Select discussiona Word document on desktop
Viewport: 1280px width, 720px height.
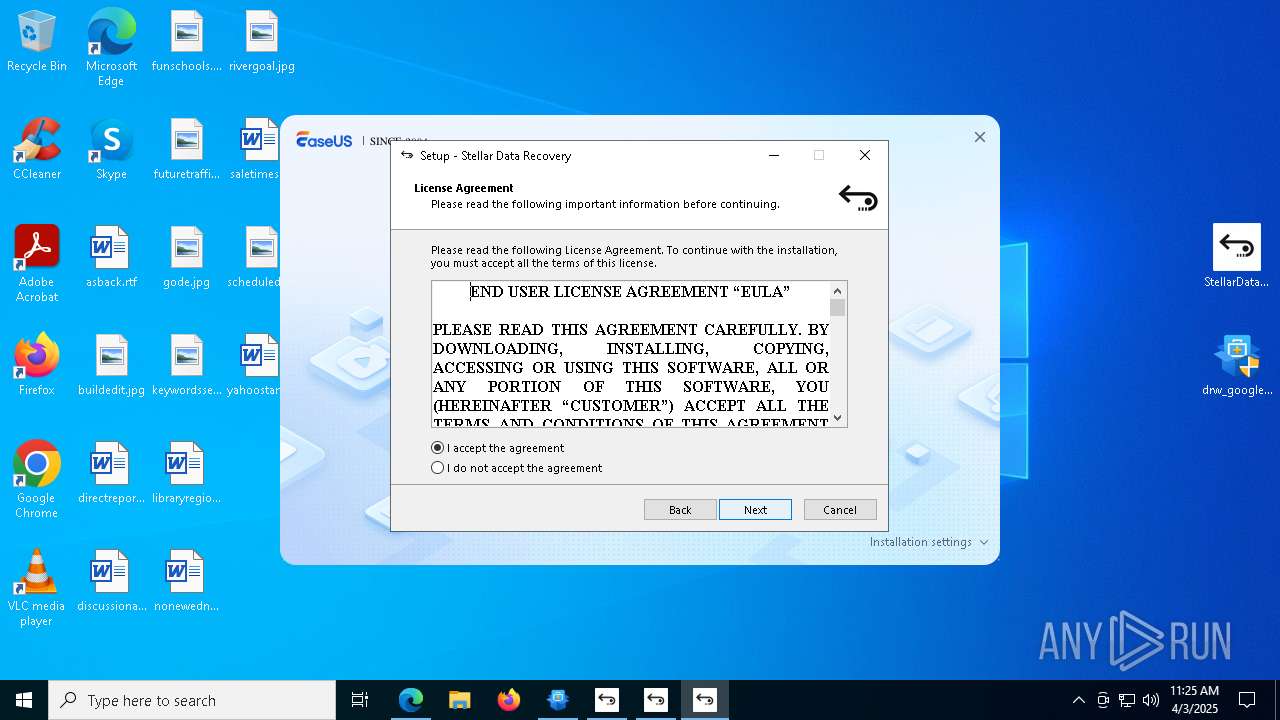pos(111,582)
